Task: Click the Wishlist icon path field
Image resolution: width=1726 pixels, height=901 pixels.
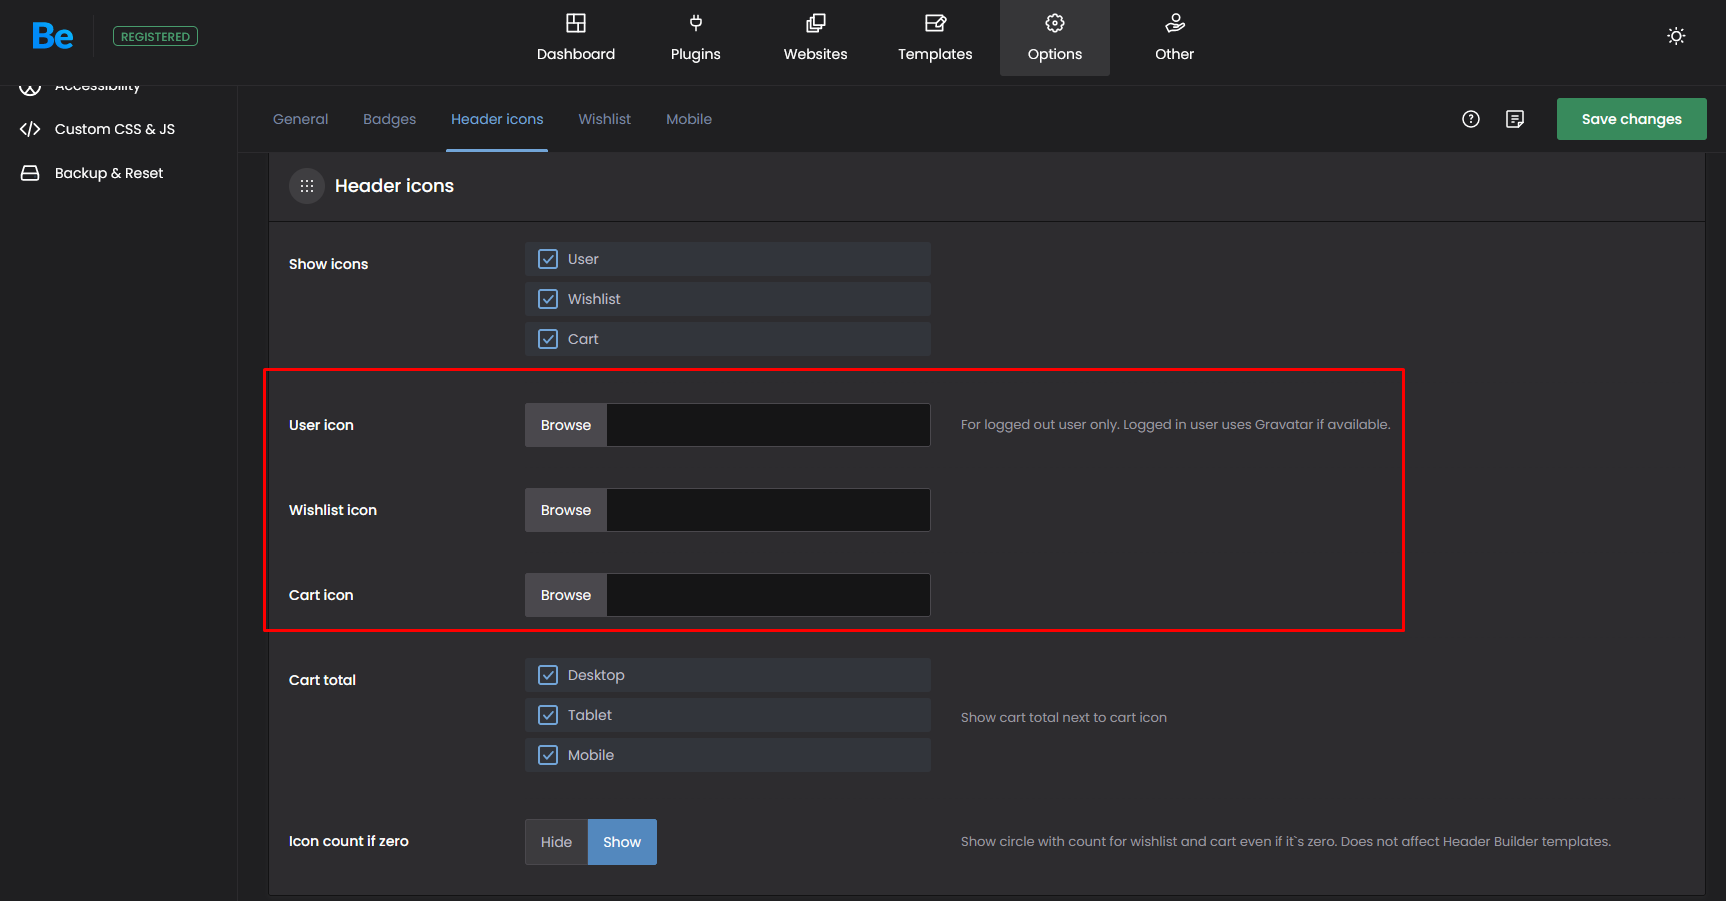Action: tap(769, 510)
